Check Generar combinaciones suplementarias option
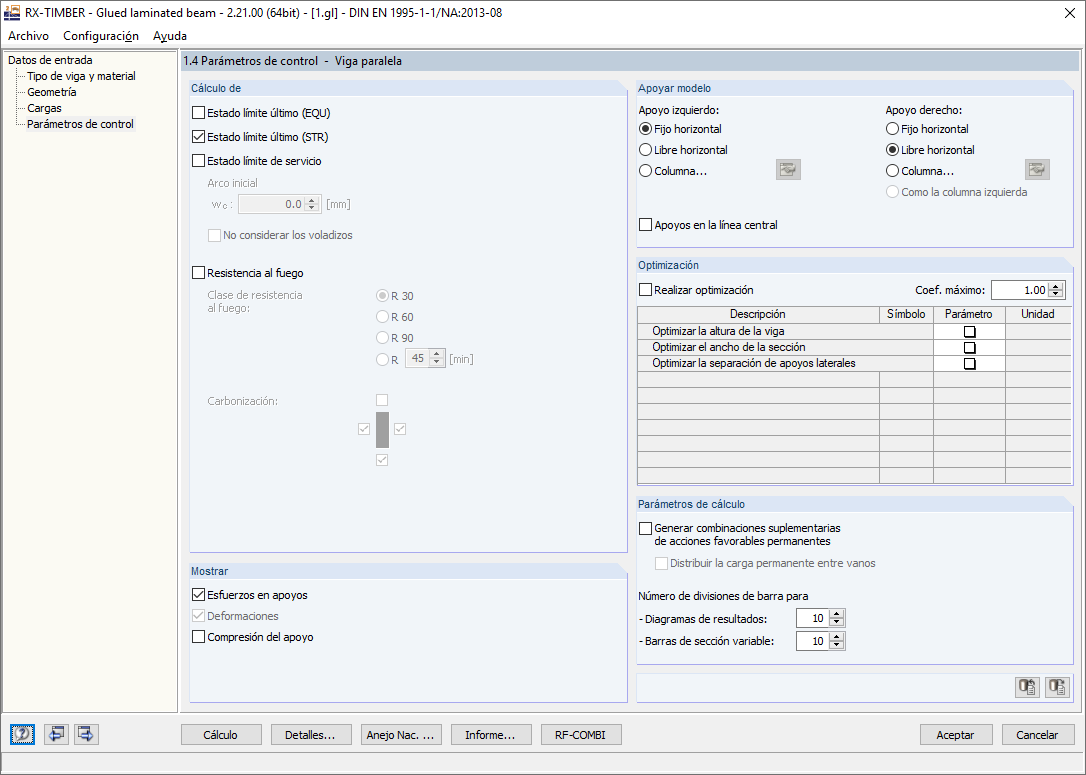This screenshot has height=775, width=1086. pyautogui.click(x=646, y=528)
